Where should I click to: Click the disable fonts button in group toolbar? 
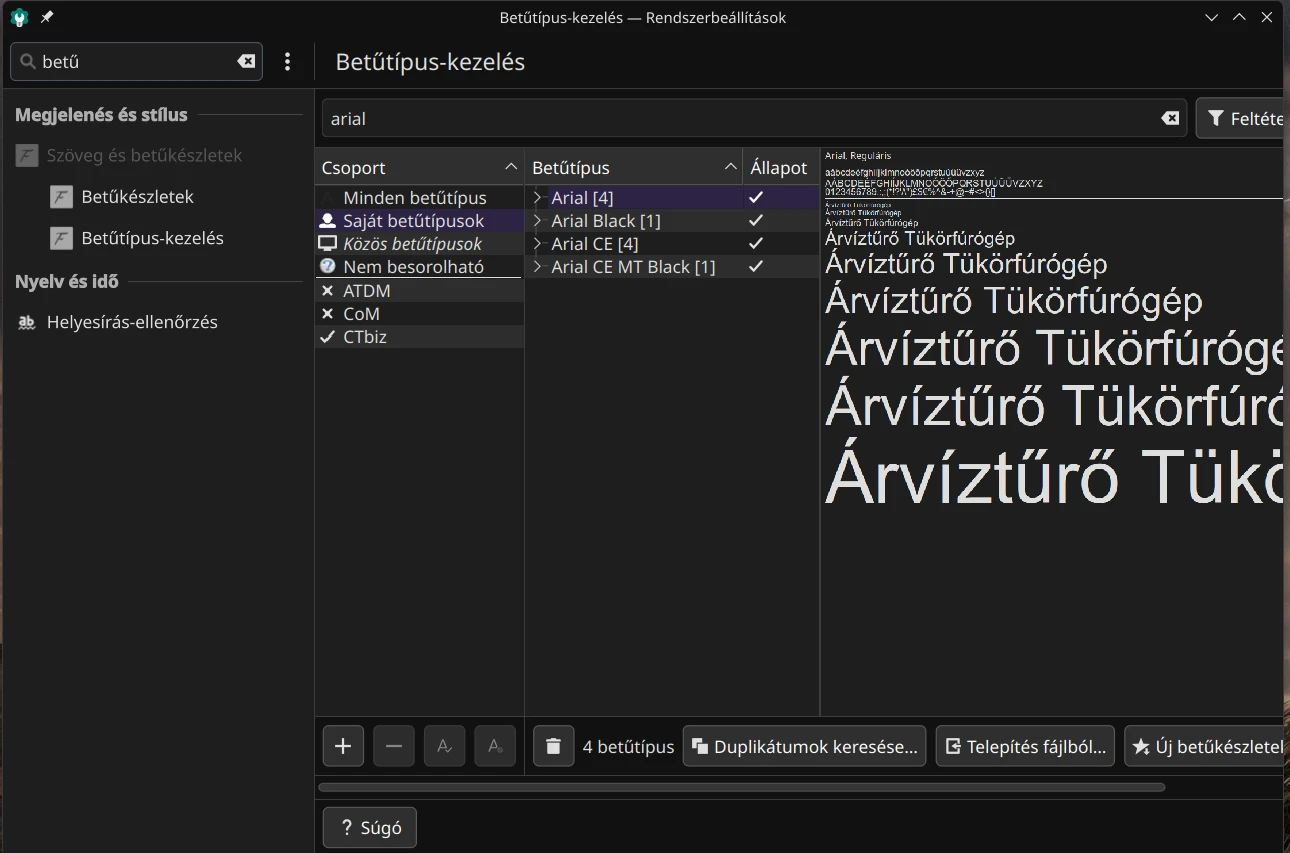coord(495,746)
